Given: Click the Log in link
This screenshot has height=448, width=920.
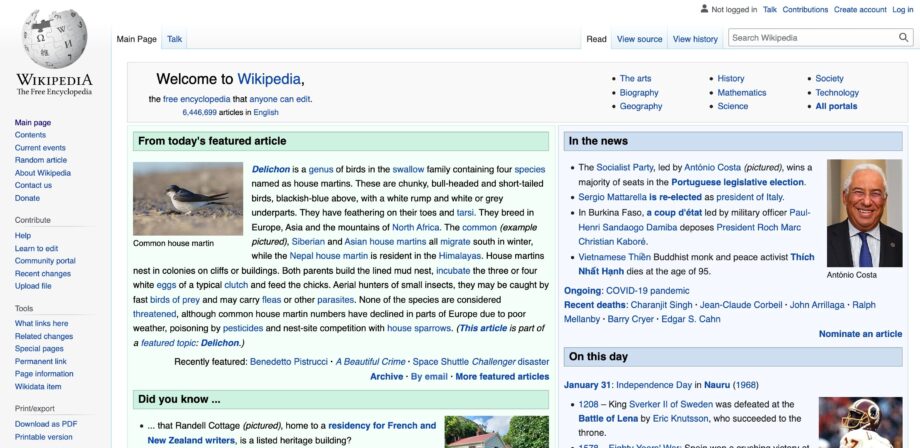Looking at the screenshot, I should click(x=902, y=9).
